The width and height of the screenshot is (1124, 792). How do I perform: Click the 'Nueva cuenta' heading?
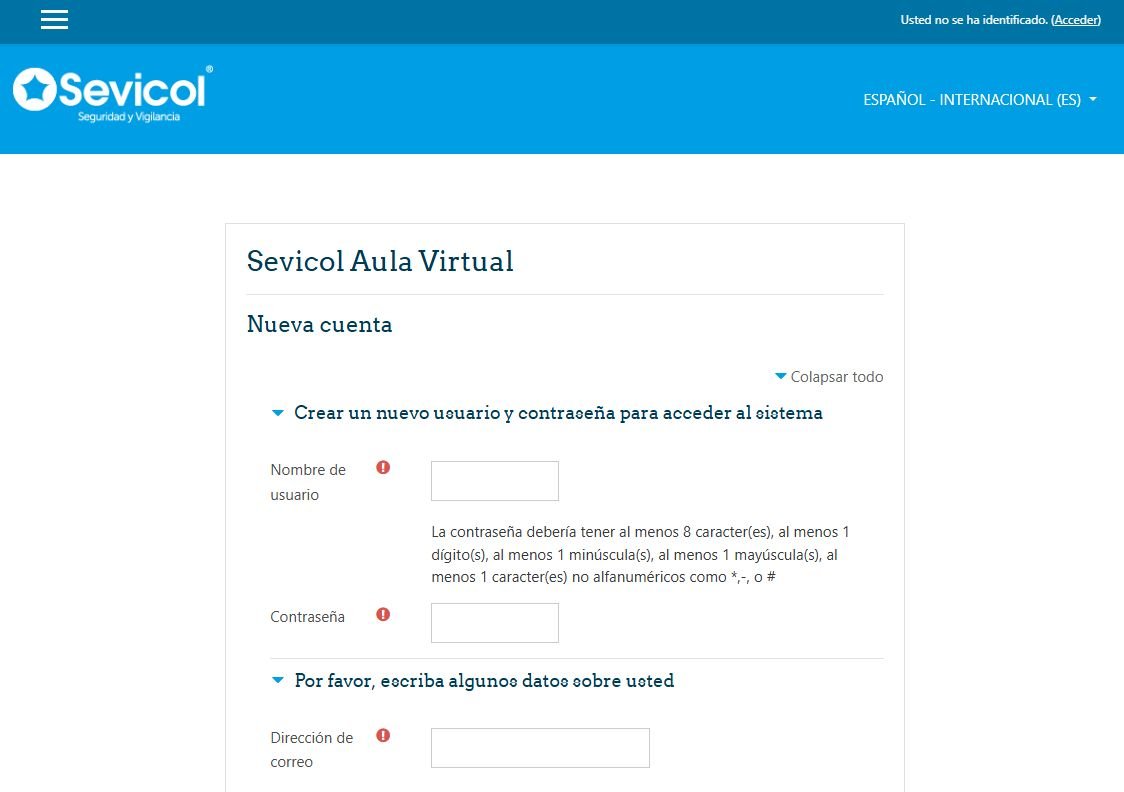point(319,325)
